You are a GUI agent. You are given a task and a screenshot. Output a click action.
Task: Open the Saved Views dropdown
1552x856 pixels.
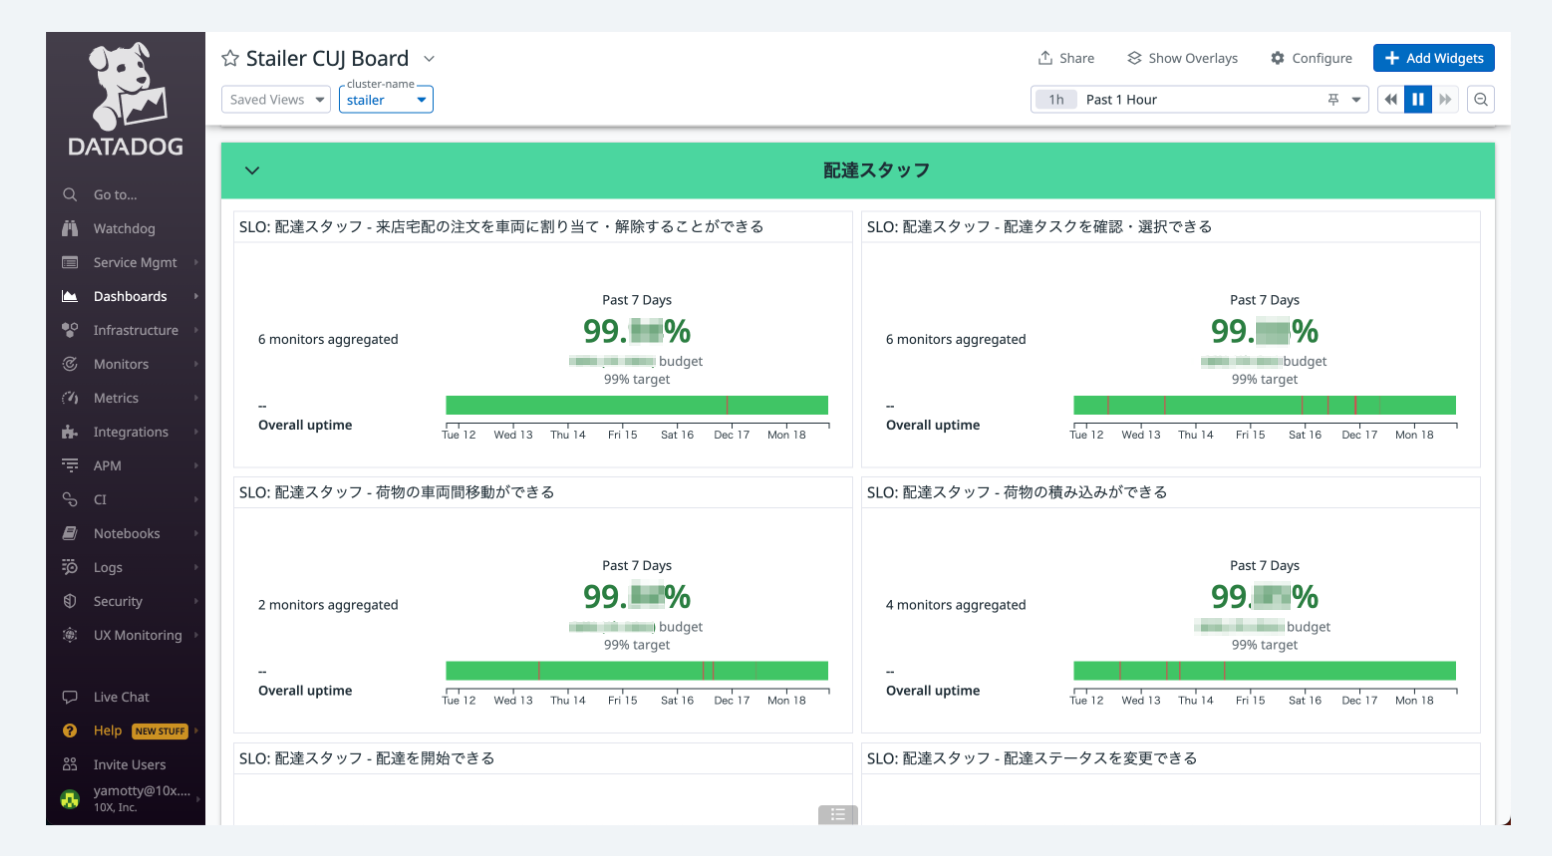[x=276, y=100]
